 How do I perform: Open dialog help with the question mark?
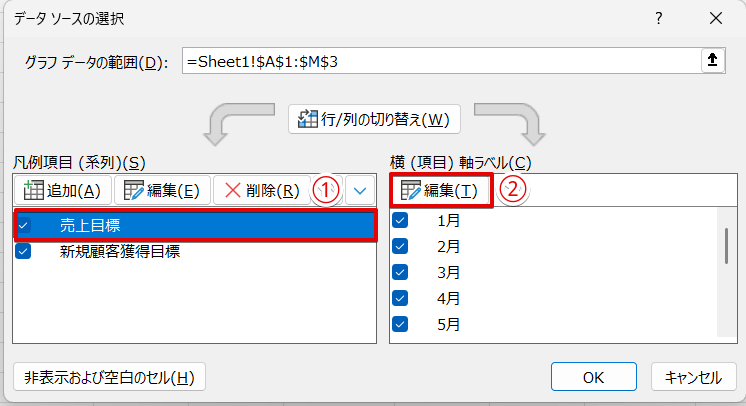click(x=659, y=19)
